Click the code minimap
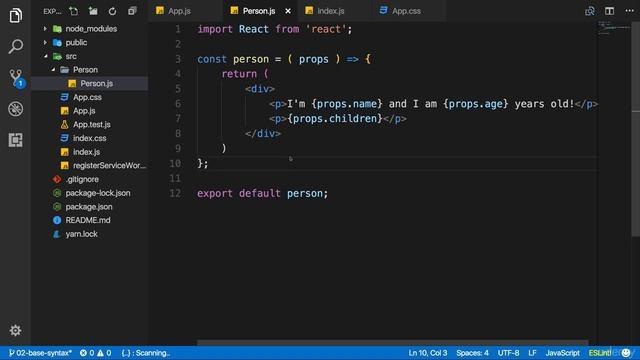 tap(615, 29)
